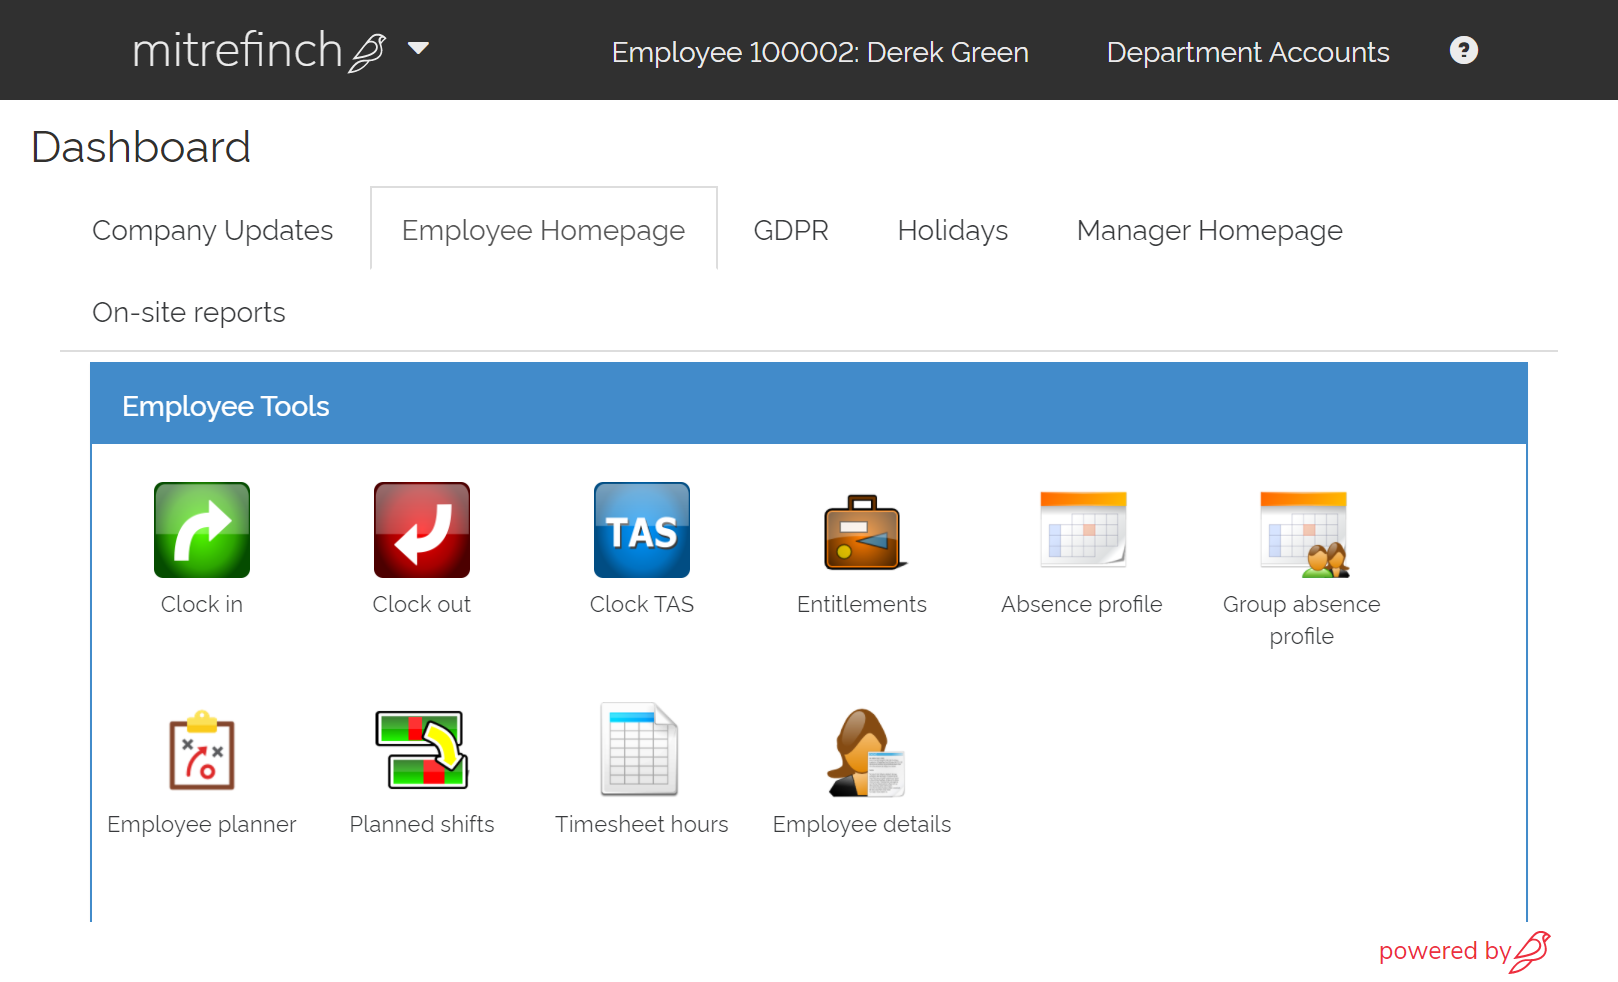Click the help question mark icon

pyautogui.click(x=1463, y=50)
